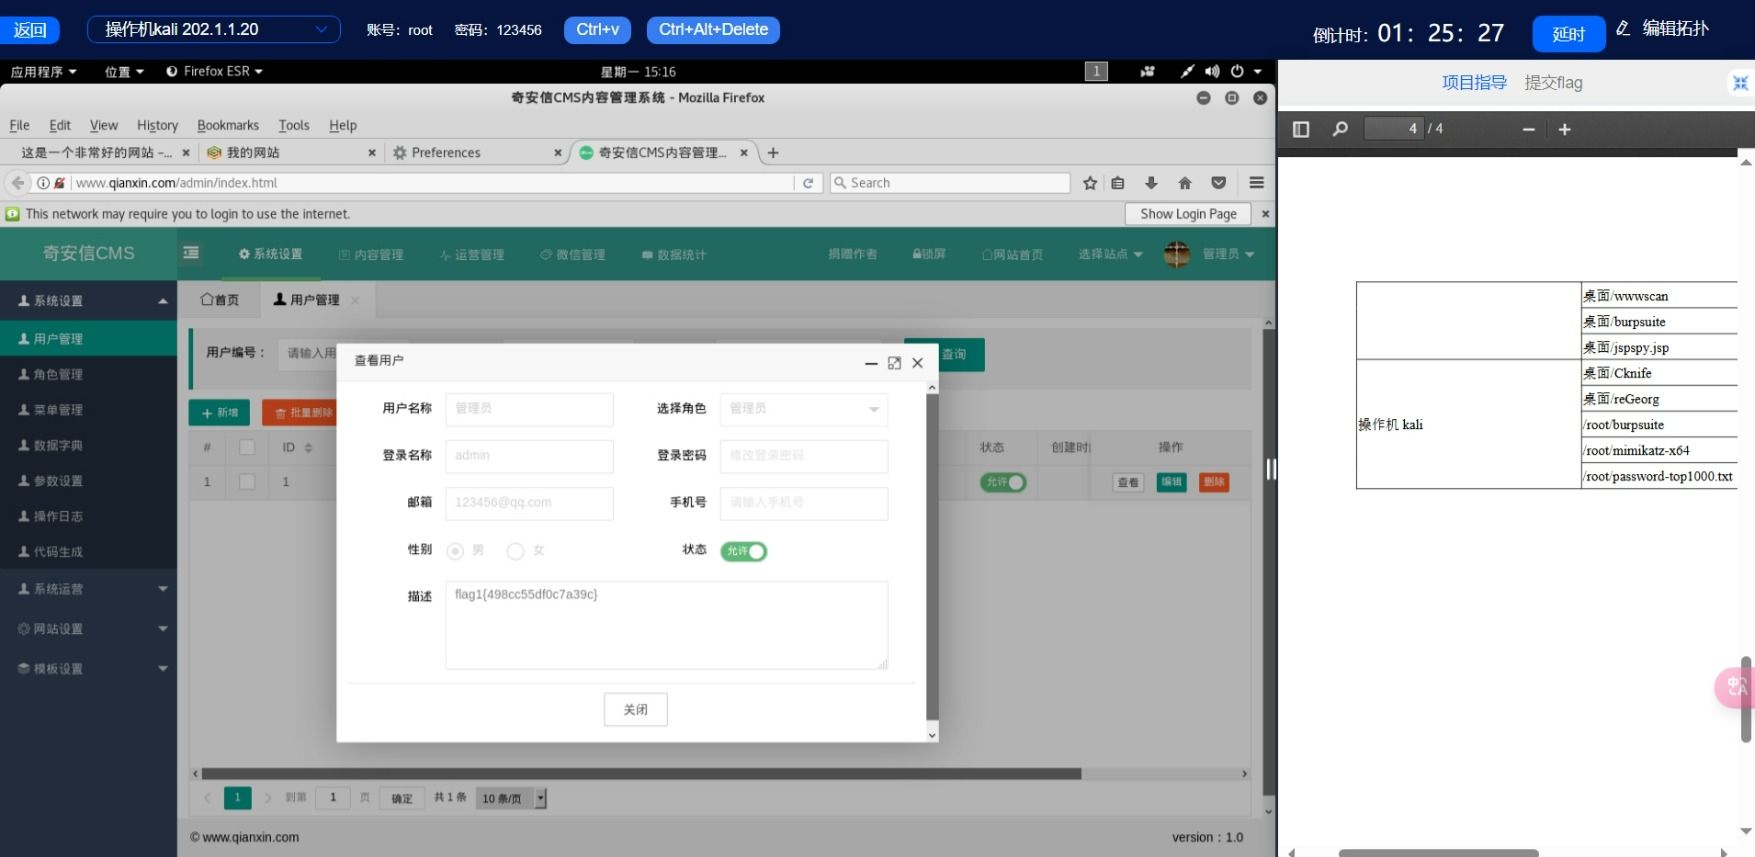Open the 10 条/页 page size dropdown
Screen dimensions: 1755x857
pos(512,798)
